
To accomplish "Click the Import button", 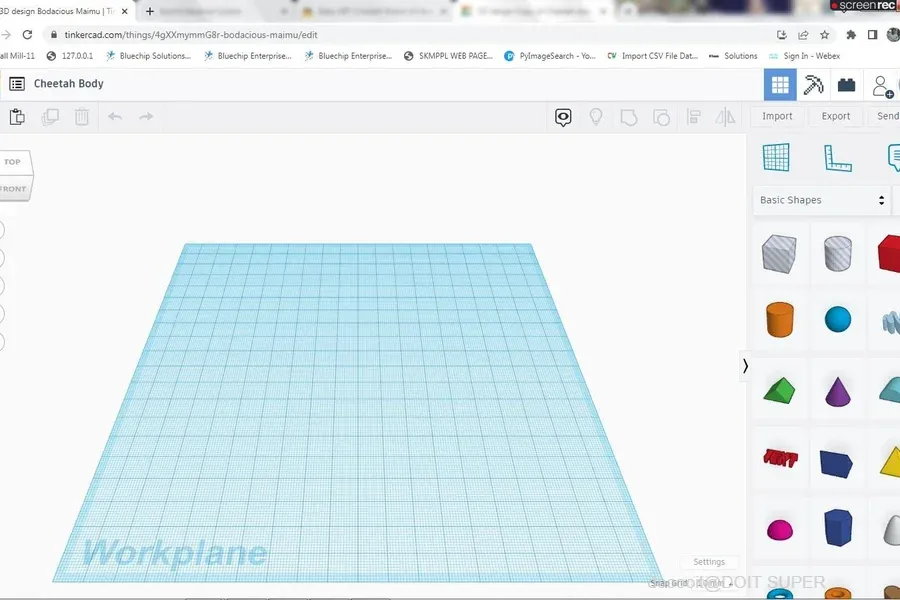I will [x=777, y=117].
